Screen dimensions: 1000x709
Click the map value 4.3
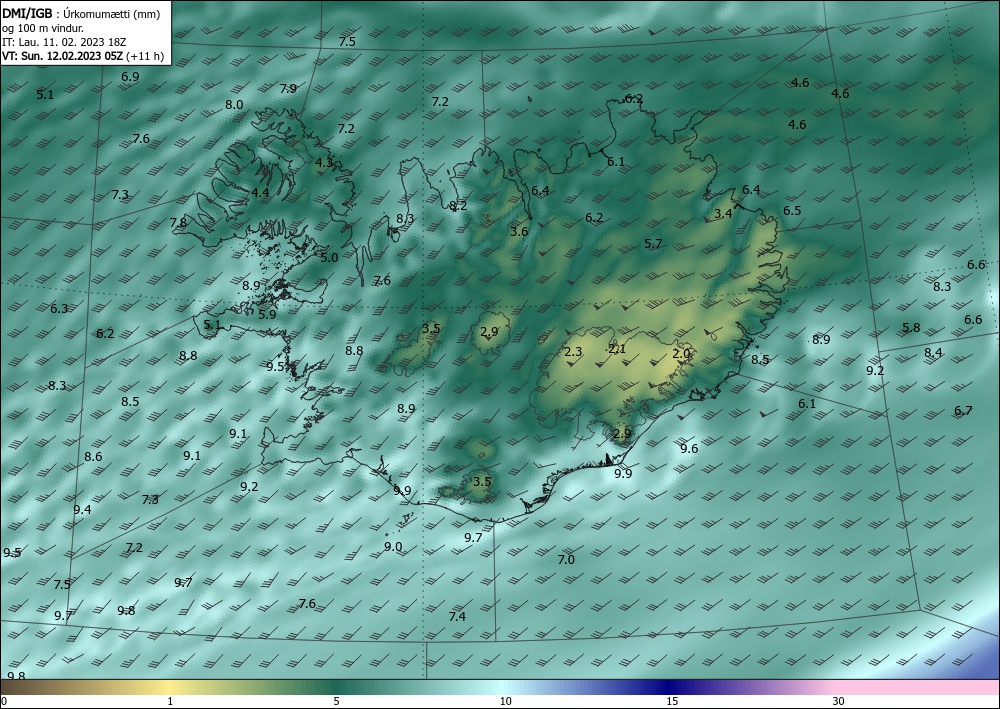(324, 163)
